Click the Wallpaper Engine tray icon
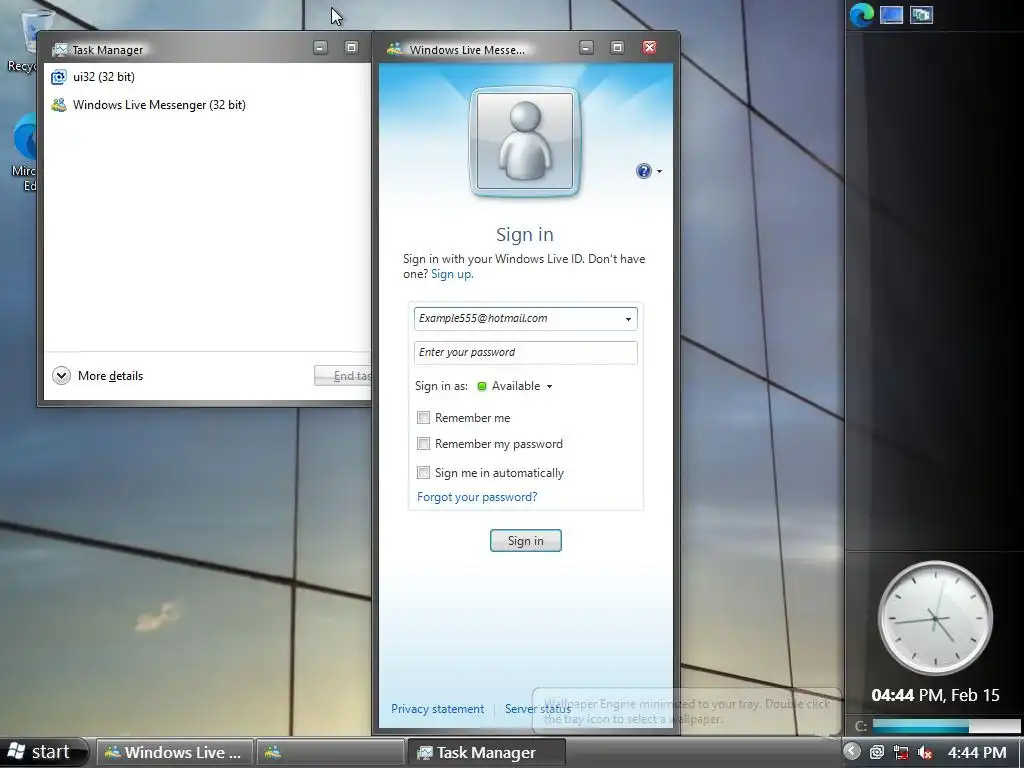 tap(877, 752)
